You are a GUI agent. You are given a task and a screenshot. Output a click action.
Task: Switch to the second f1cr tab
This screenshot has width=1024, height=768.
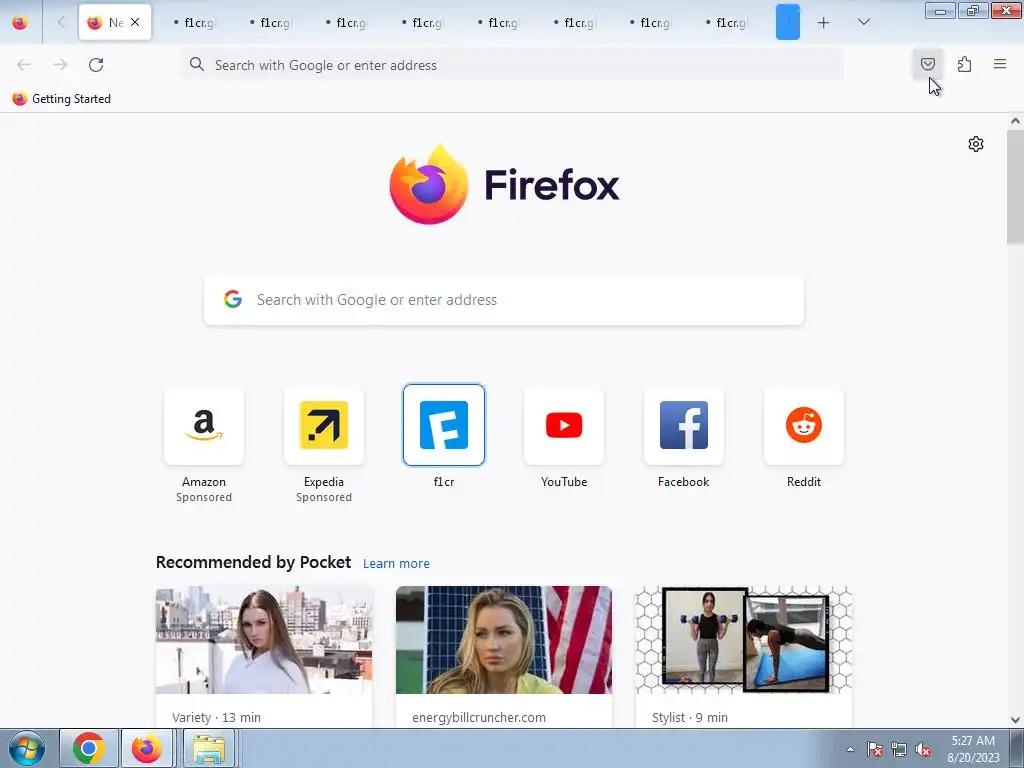270,23
